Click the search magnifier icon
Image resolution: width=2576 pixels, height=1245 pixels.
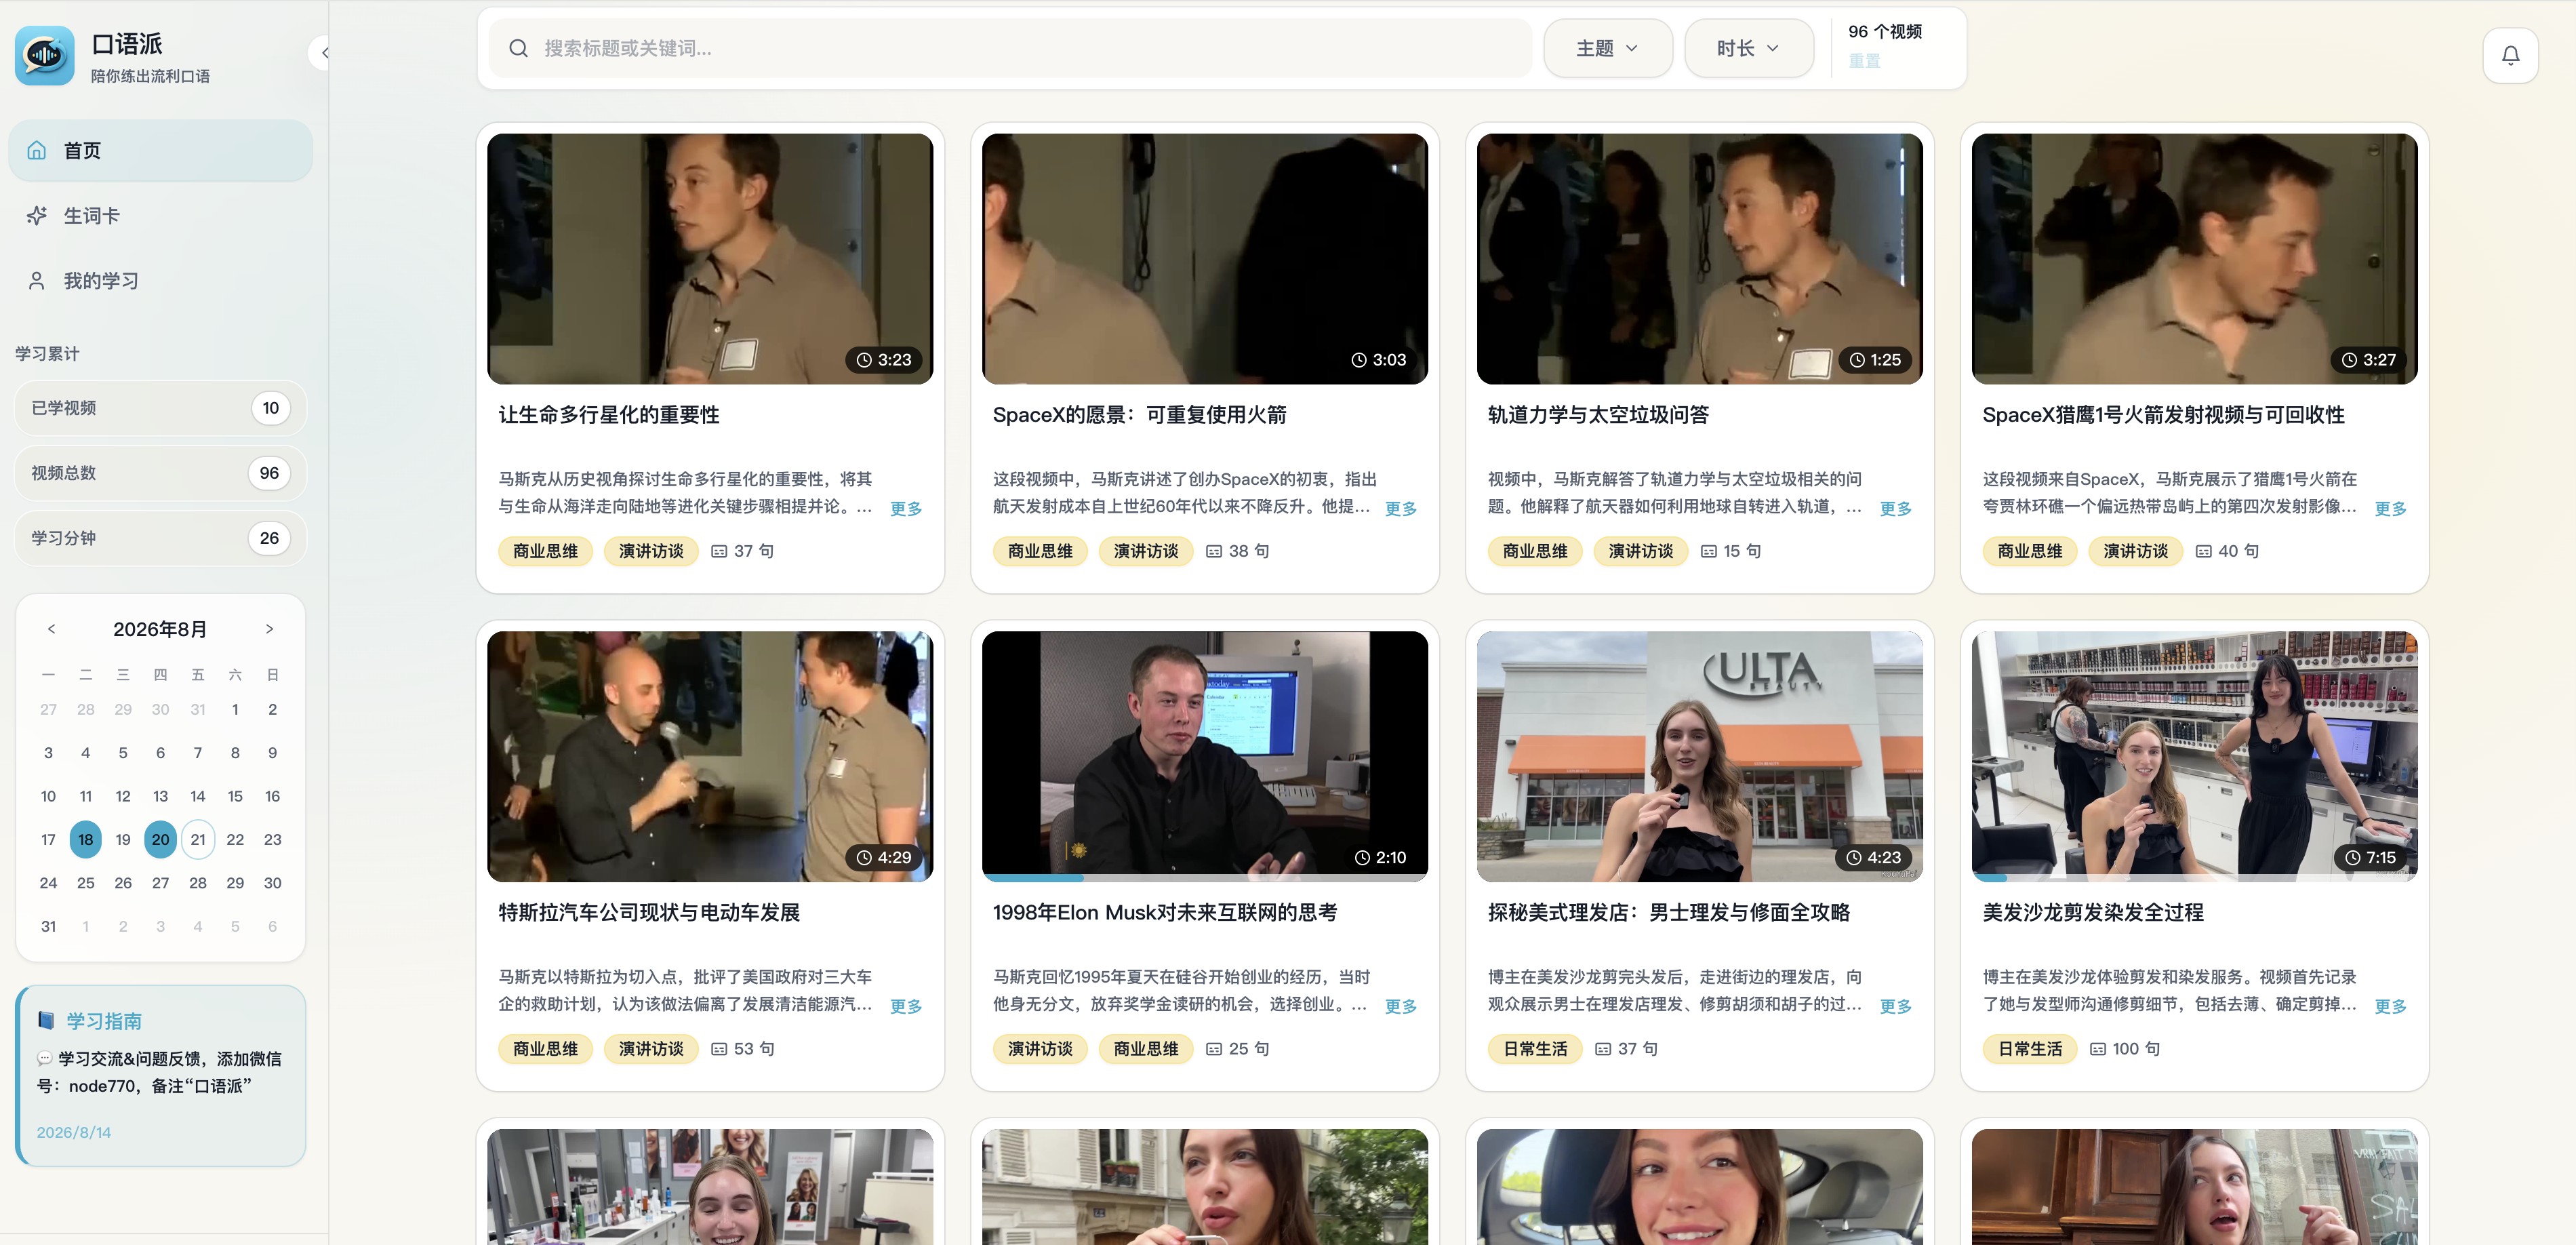click(x=518, y=48)
